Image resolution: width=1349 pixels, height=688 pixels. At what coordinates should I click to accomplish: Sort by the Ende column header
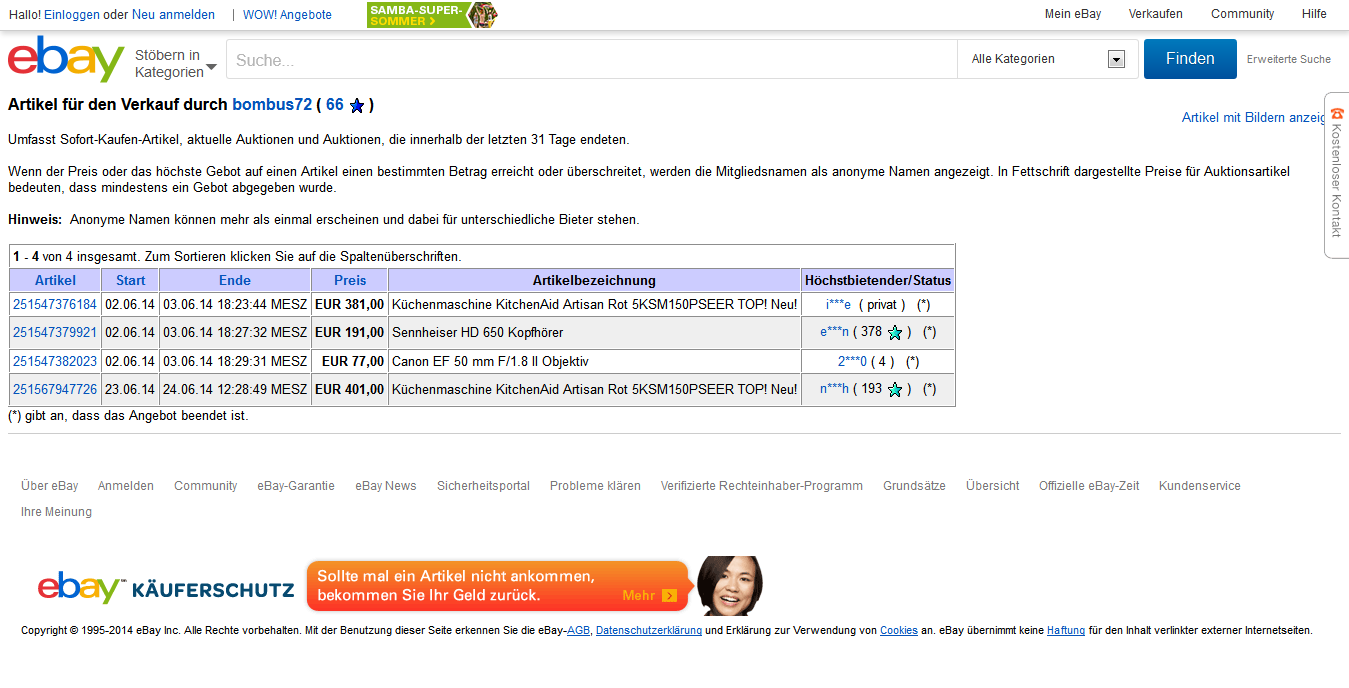[x=235, y=280]
